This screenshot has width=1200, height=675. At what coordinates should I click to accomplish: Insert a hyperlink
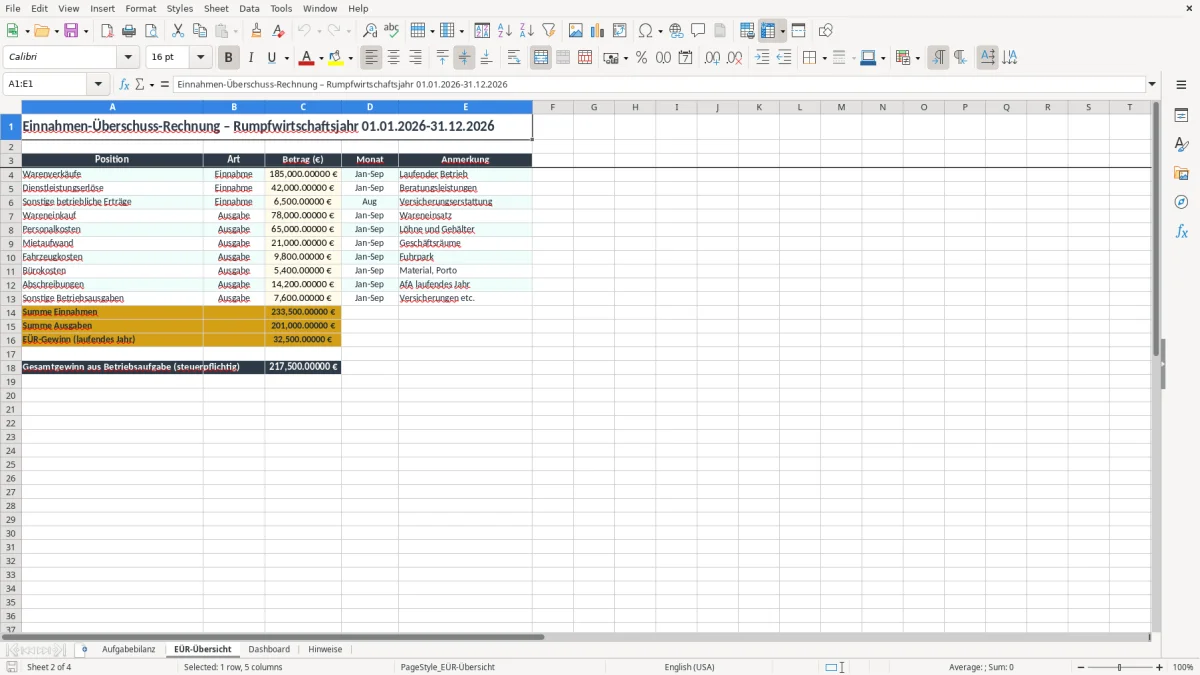click(x=676, y=31)
